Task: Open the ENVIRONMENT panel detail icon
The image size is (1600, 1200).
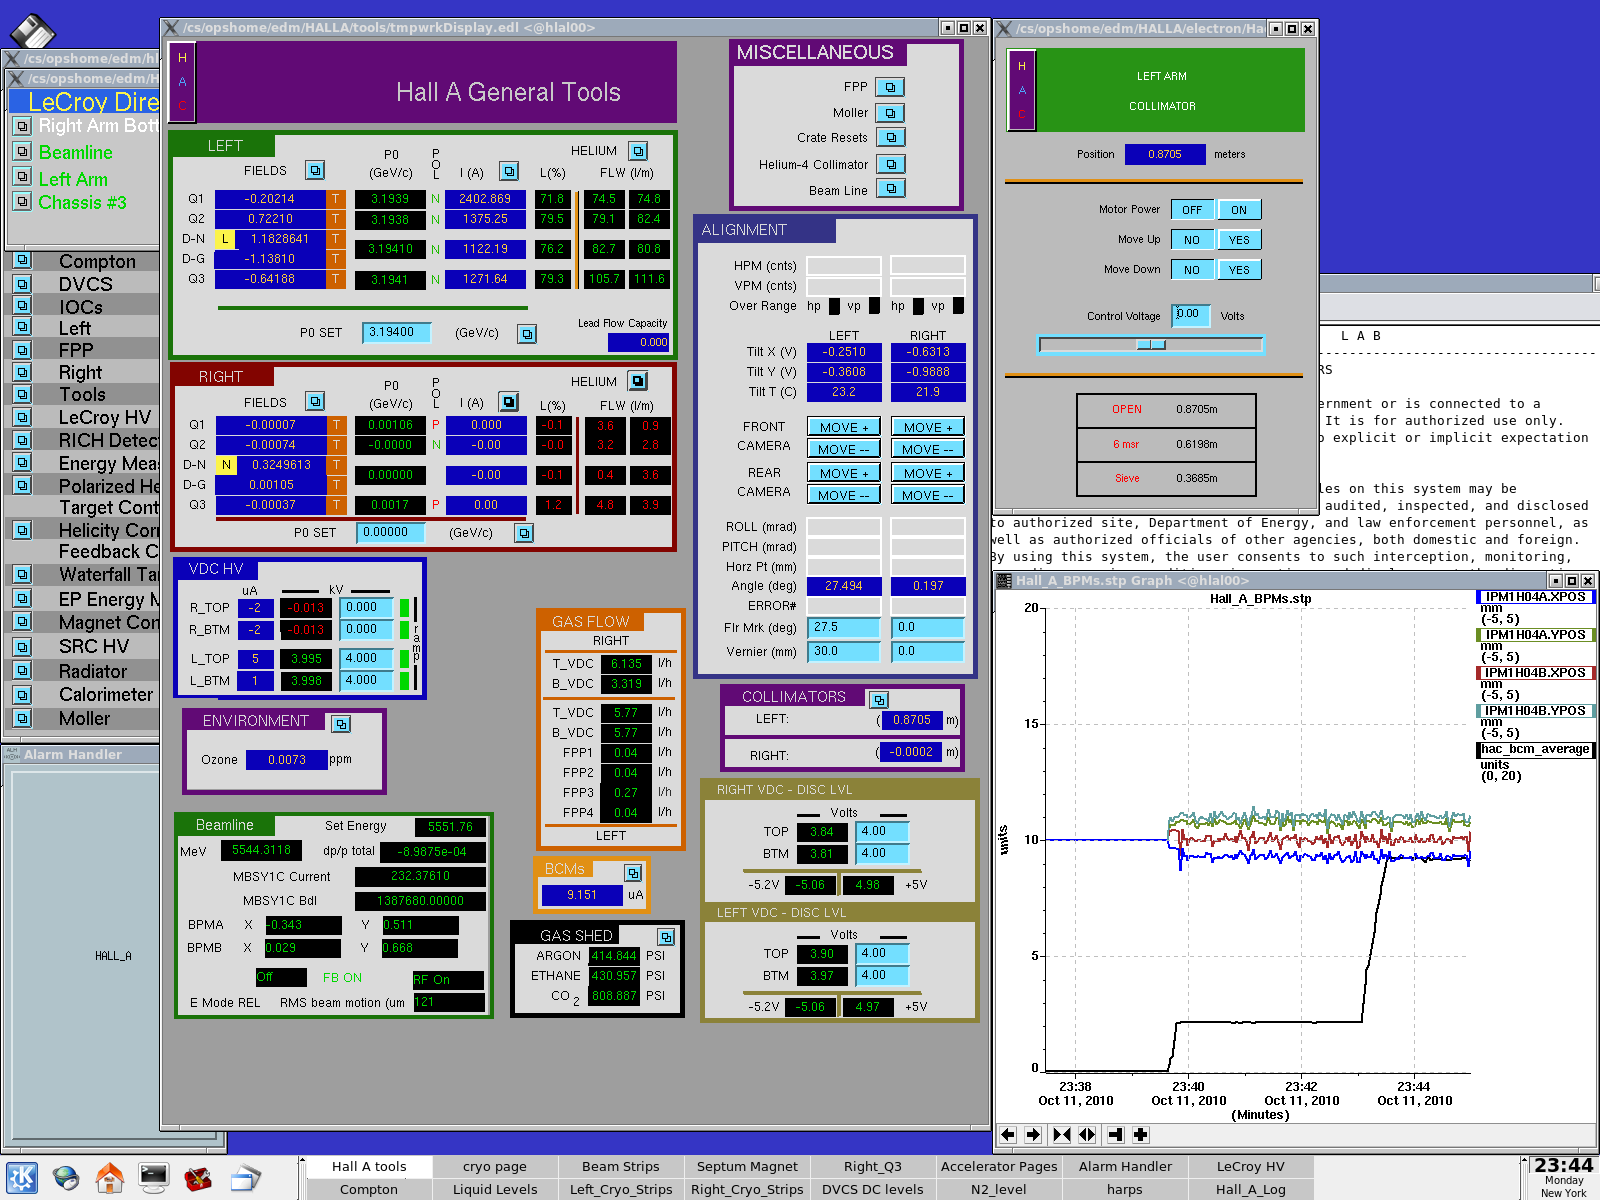Action: [341, 723]
